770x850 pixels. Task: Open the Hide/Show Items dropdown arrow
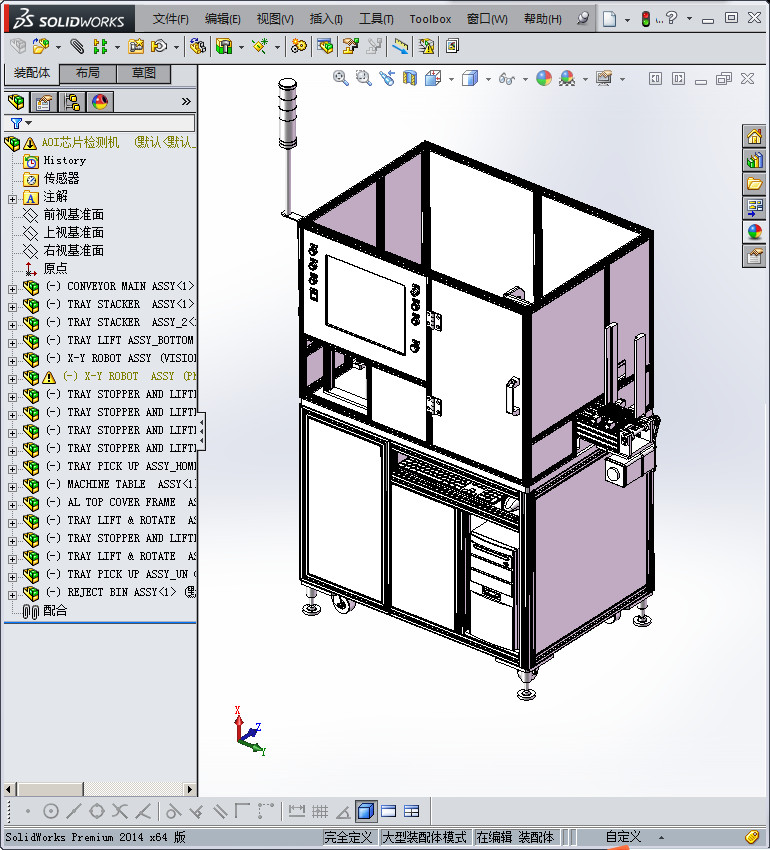click(x=525, y=80)
